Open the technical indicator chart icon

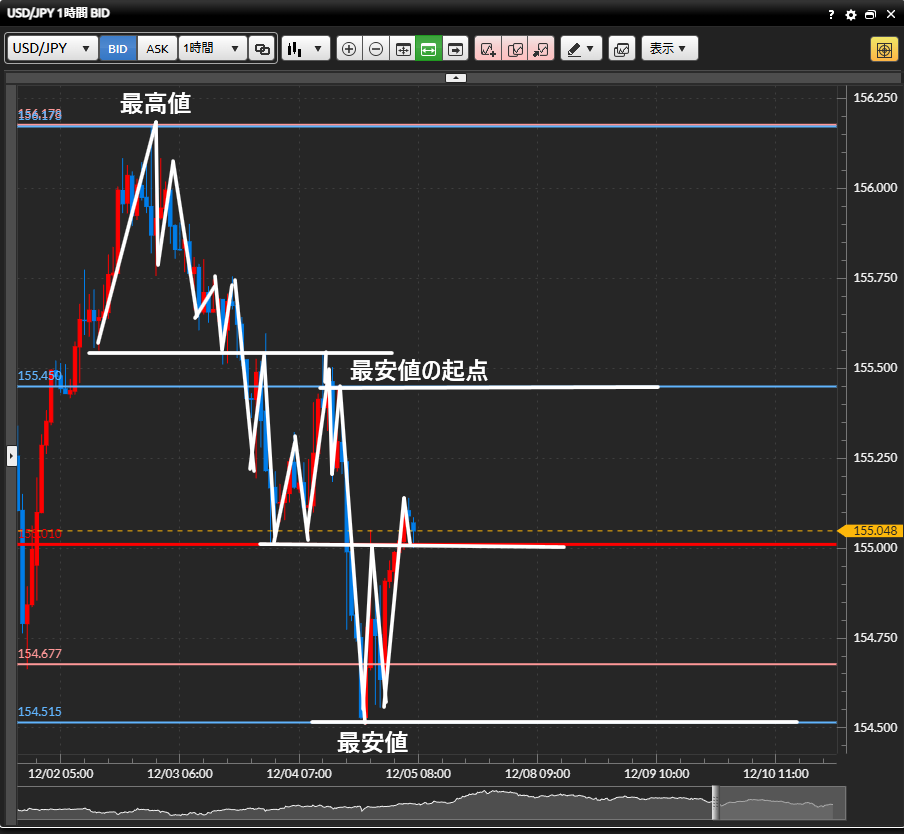tap(621, 48)
